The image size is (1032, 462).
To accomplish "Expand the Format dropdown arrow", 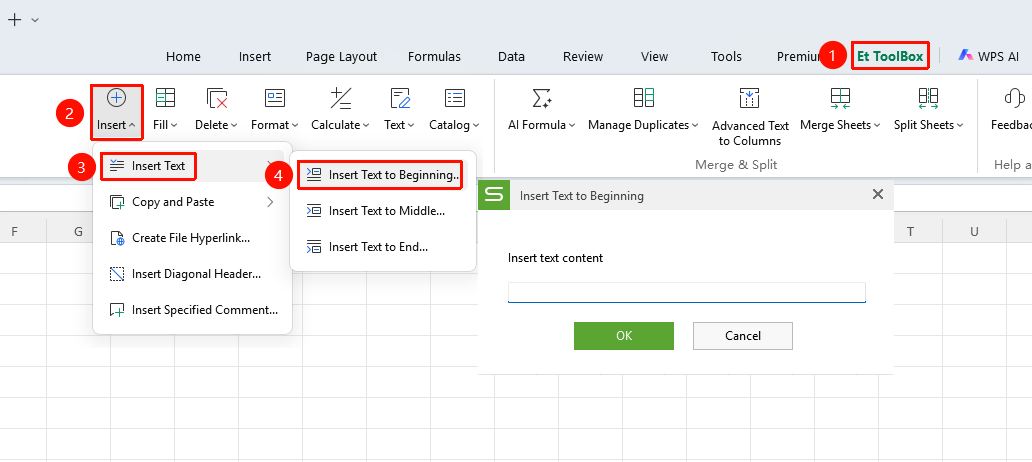I will 295,125.
